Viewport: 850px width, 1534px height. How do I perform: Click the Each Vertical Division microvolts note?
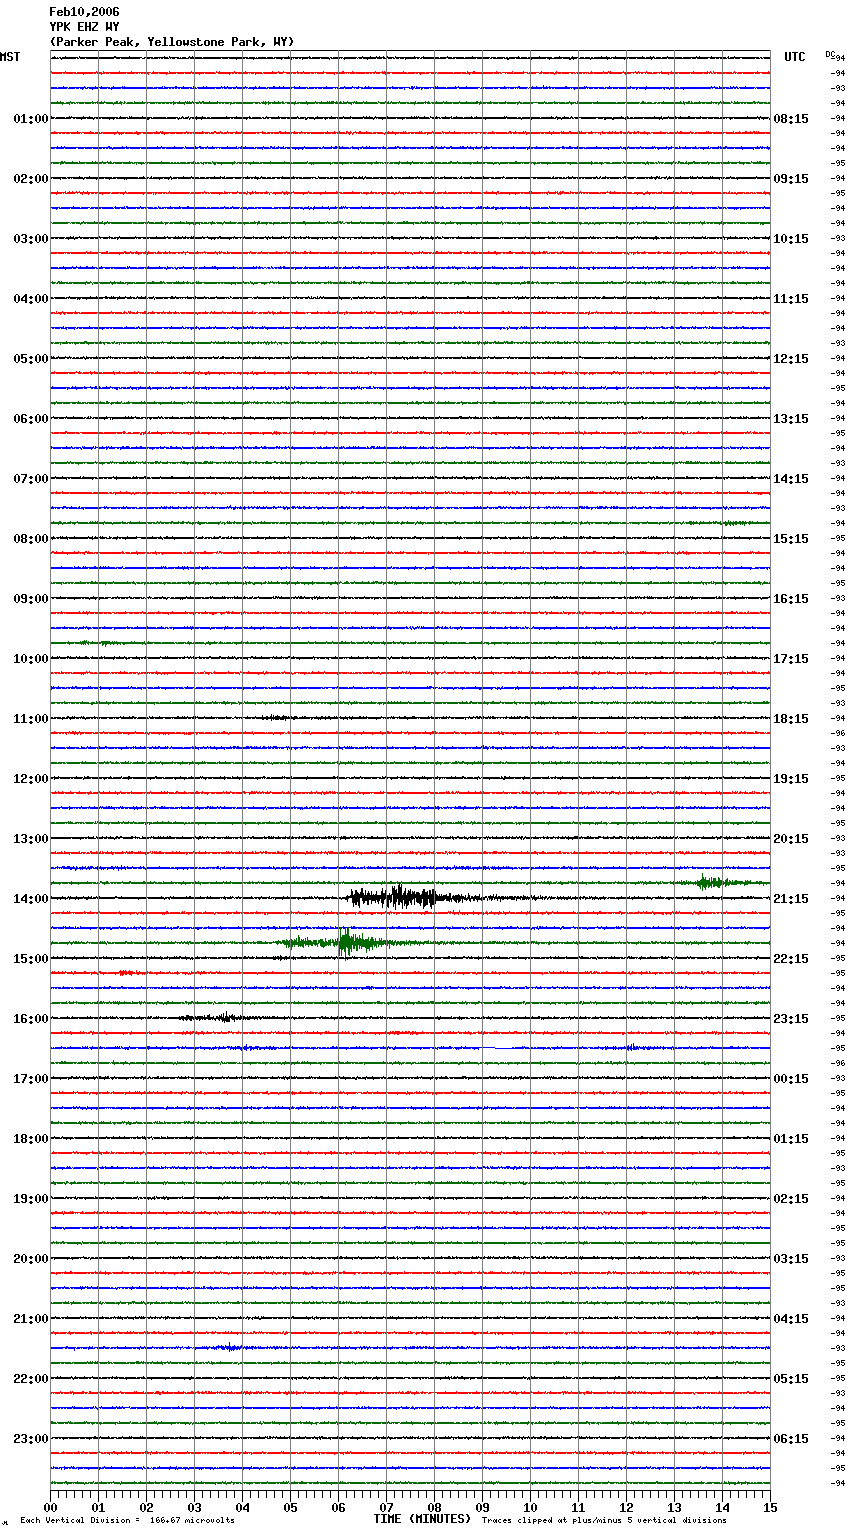[127, 1521]
